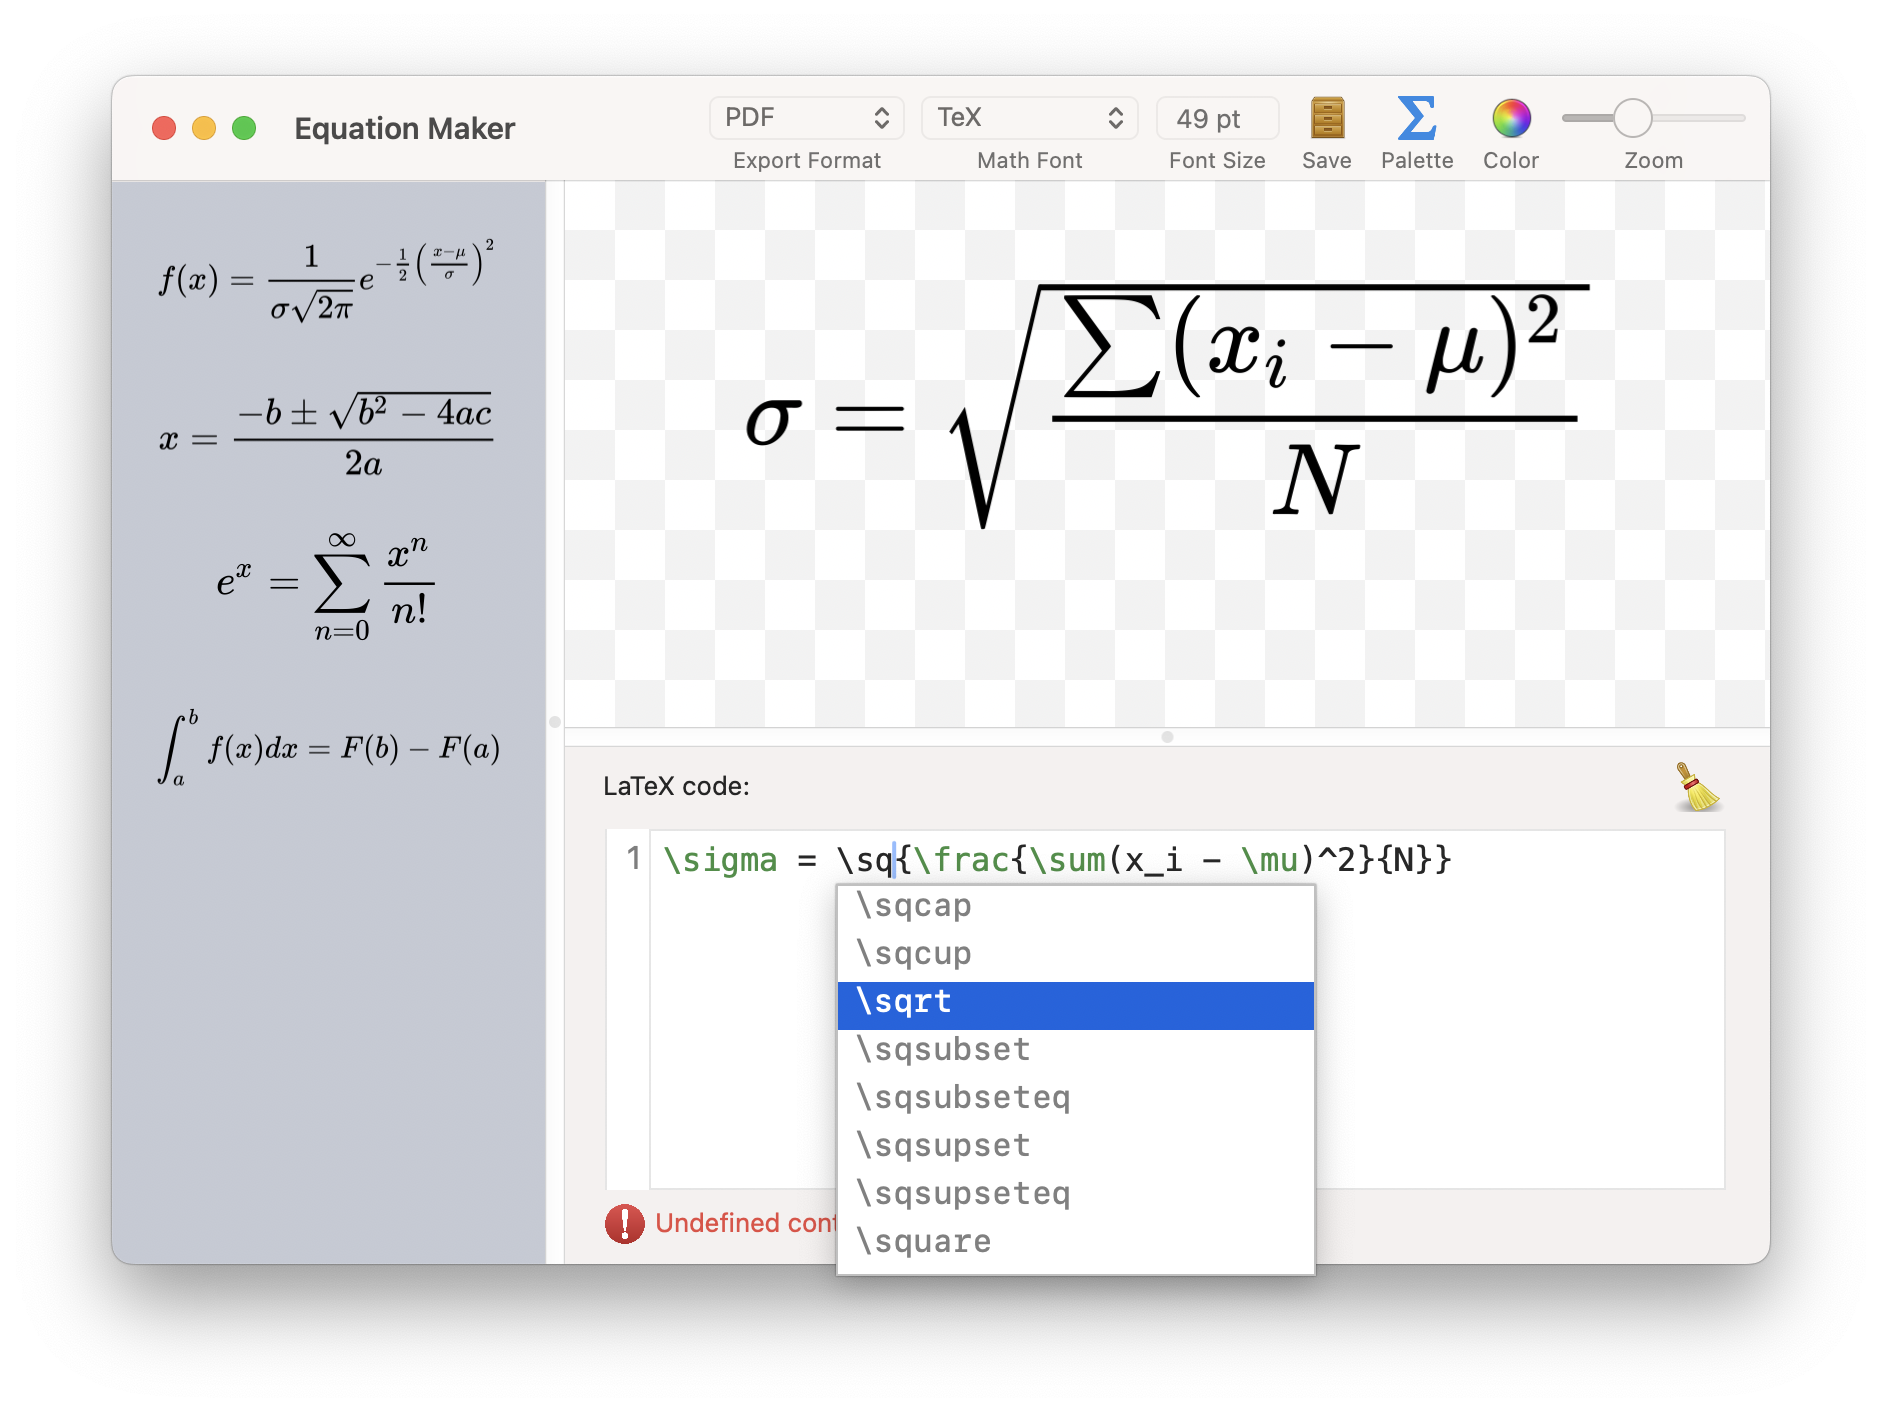Image resolution: width=1882 pixels, height=1412 pixels.
Task: Click the Undefined control error message
Action: [745, 1223]
